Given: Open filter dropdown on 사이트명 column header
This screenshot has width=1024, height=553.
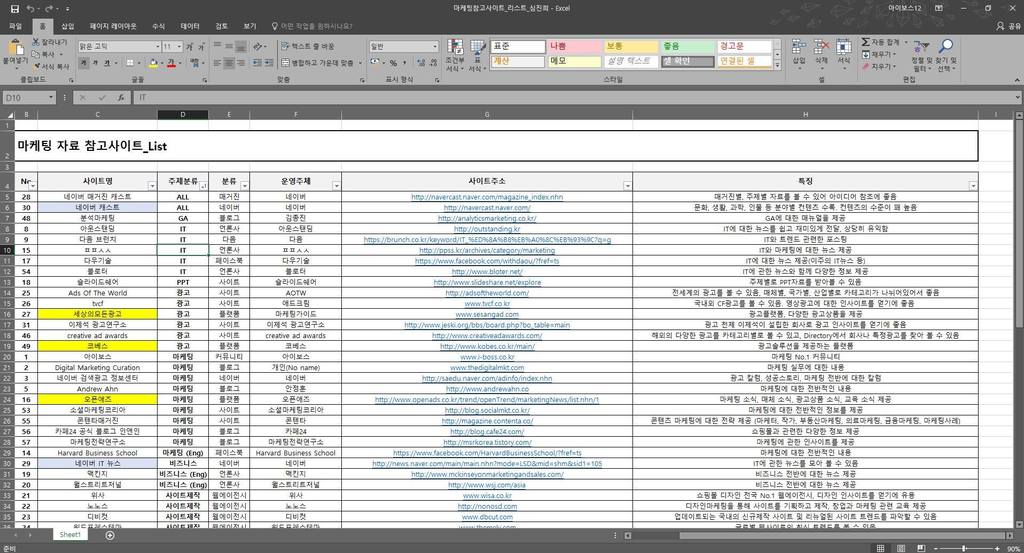Looking at the screenshot, I should point(152,186).
